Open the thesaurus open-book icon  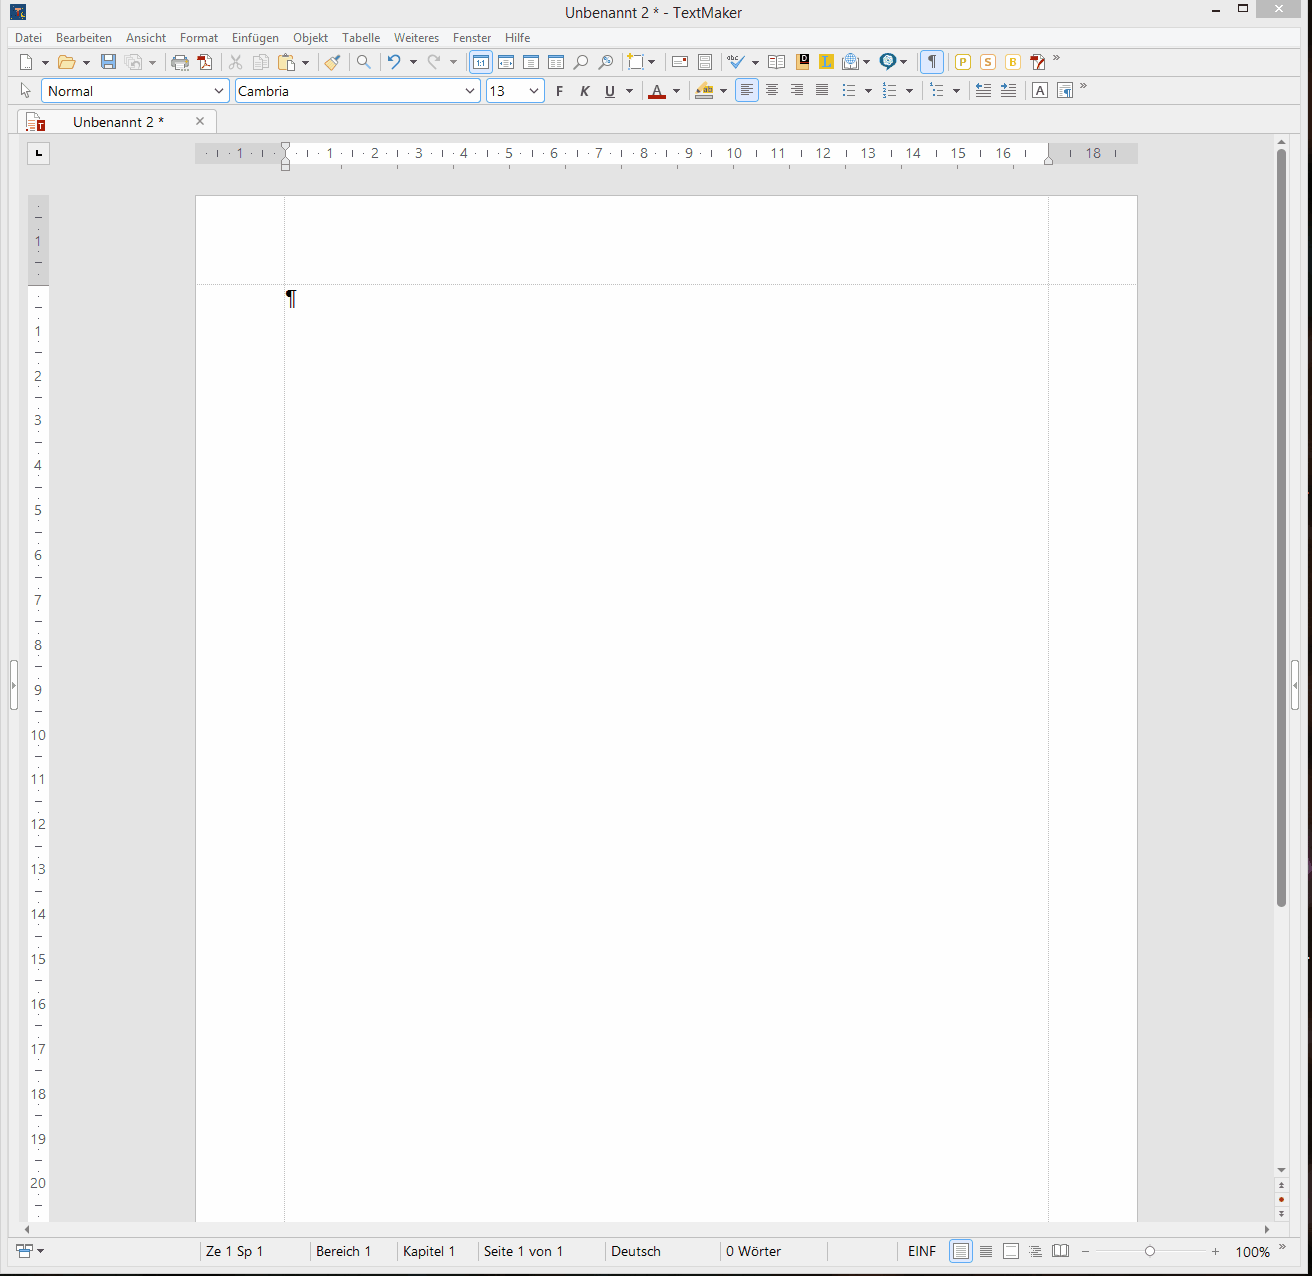(776, 62)
